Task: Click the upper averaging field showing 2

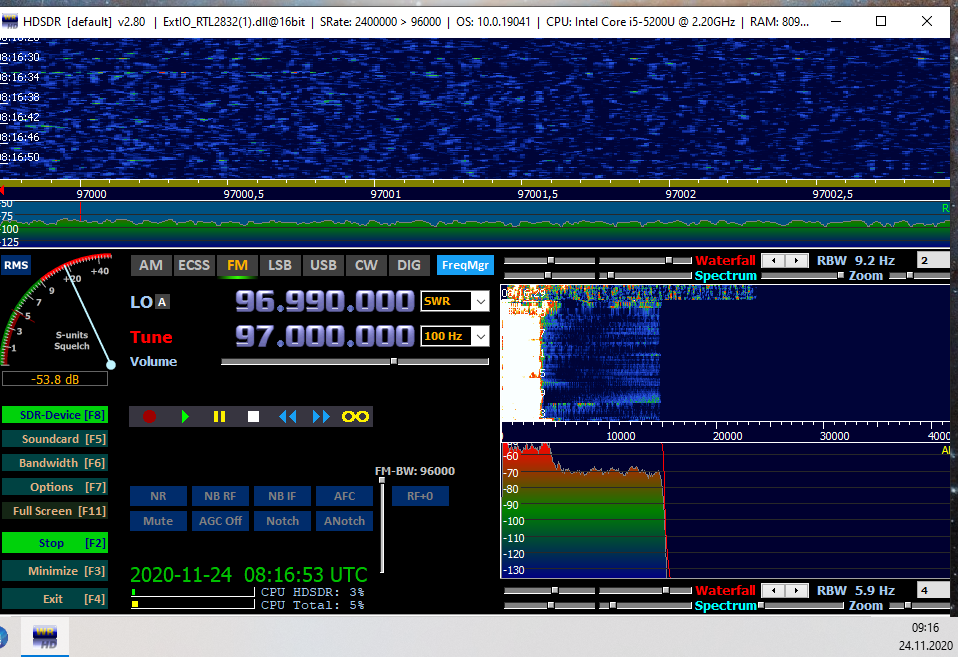Action: (x=932, y=260)
